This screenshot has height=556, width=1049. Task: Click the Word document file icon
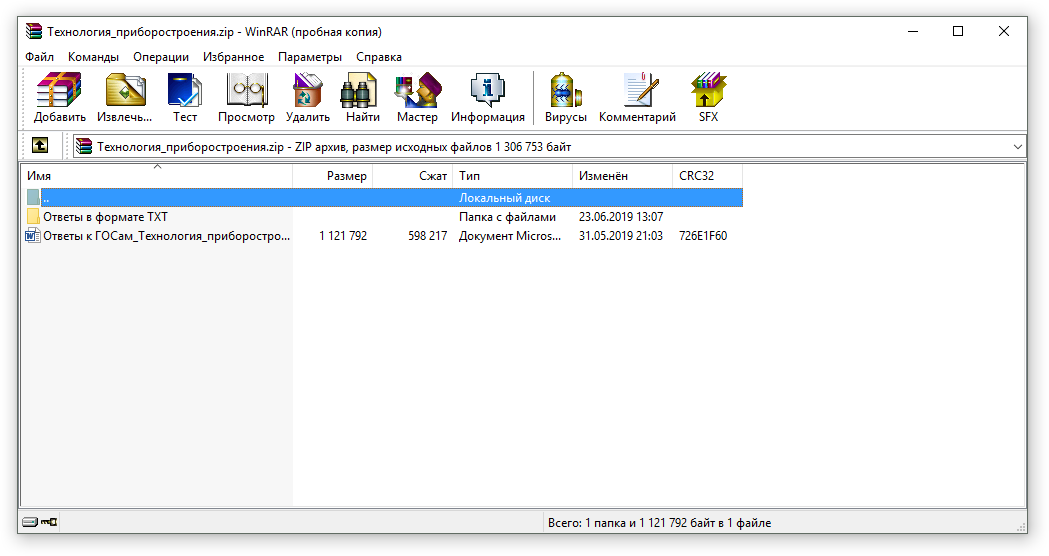[x=32, y=236]
